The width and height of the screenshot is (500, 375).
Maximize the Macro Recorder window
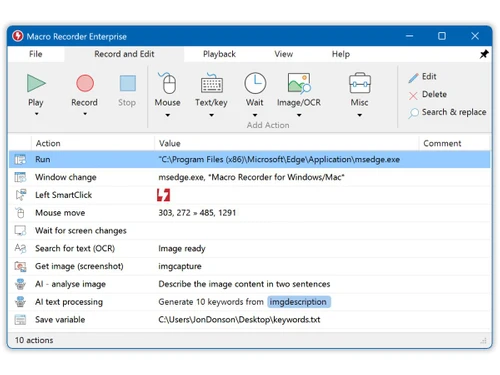pos(442,36)
